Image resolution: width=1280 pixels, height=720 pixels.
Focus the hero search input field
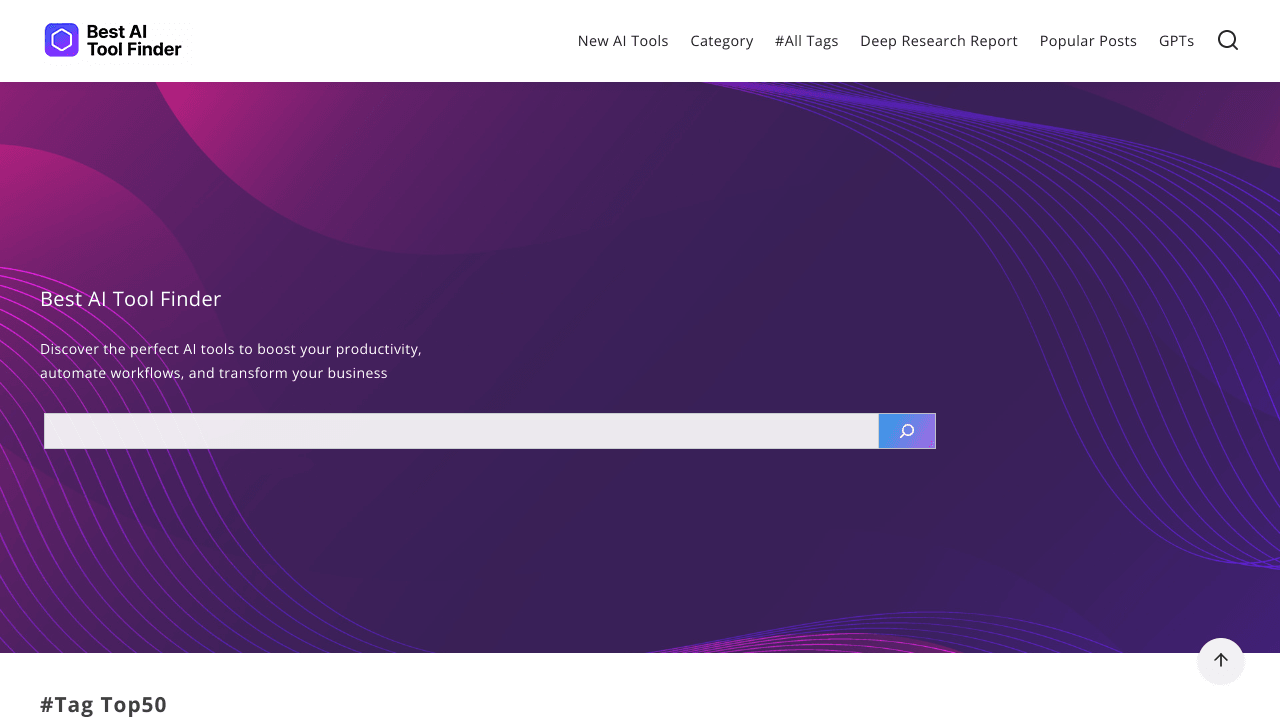(461, 431)
